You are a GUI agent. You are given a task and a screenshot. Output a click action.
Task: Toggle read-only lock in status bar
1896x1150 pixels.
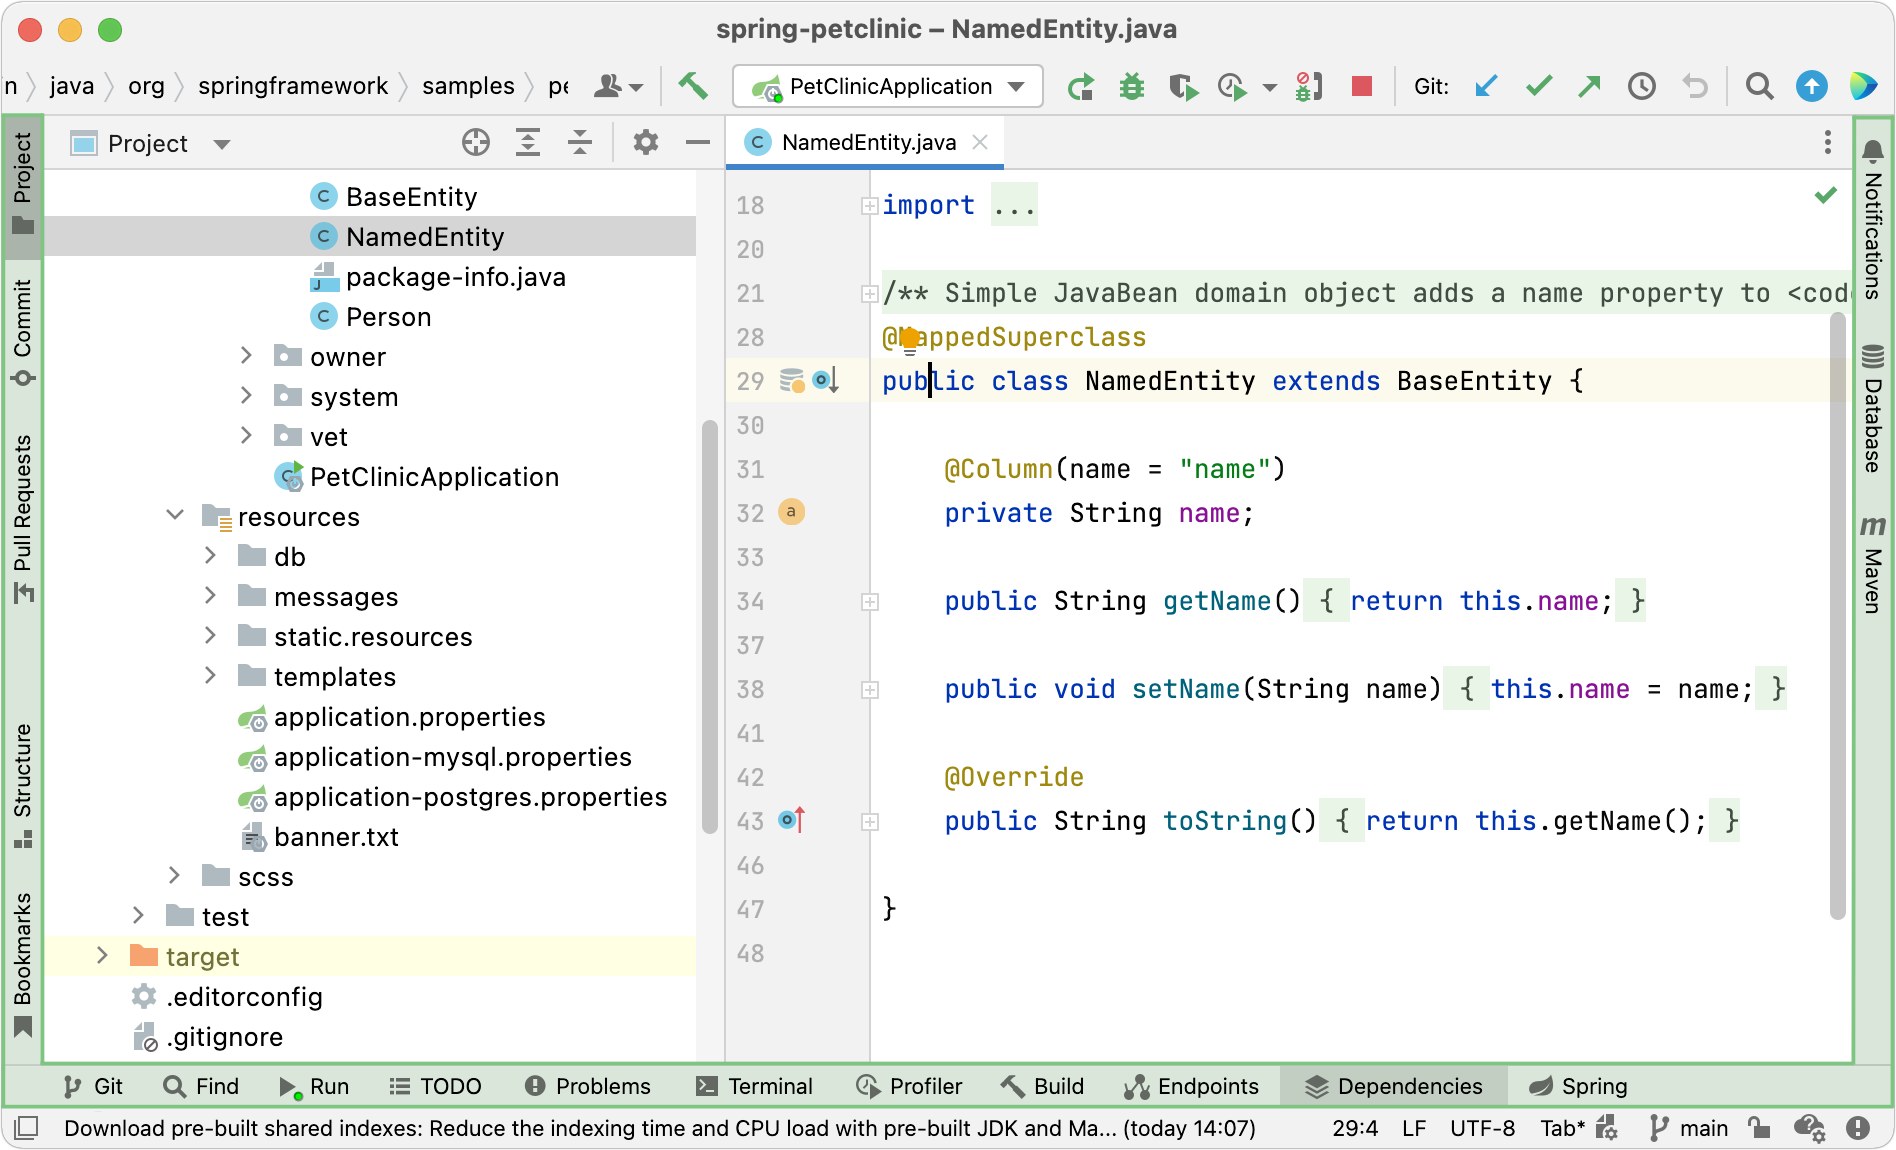click(x=1759, y=1129)
